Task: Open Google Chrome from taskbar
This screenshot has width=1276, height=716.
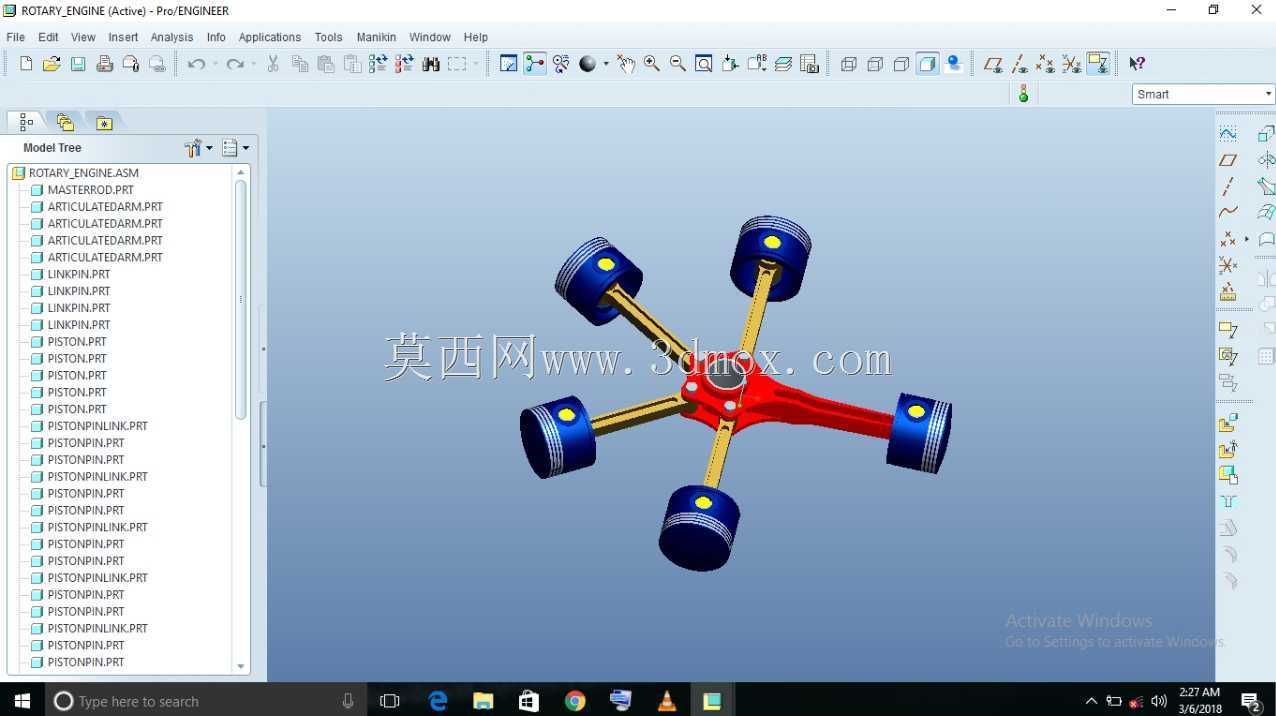Action: [x=575, y=701]
